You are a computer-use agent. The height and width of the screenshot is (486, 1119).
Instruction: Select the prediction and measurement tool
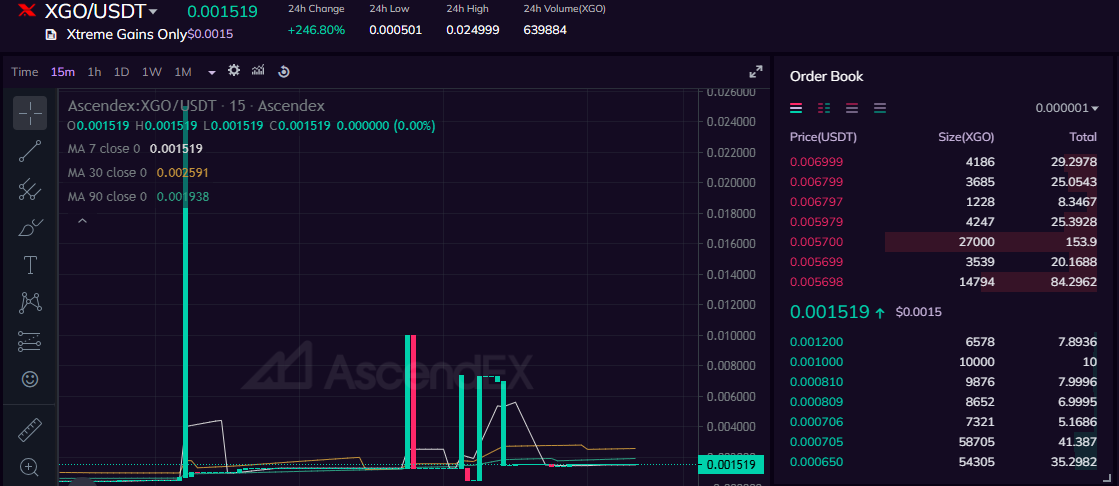click(x=30, y=341)
